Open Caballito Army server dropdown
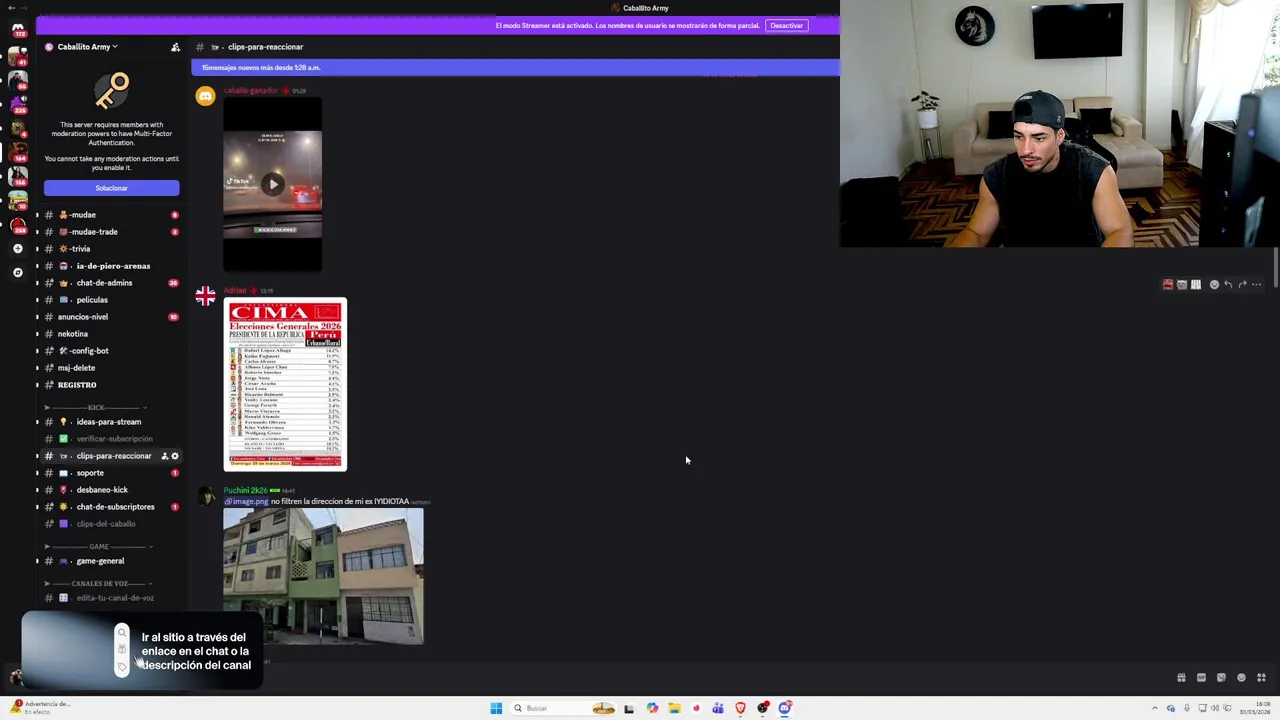 (x=87, y=47)
